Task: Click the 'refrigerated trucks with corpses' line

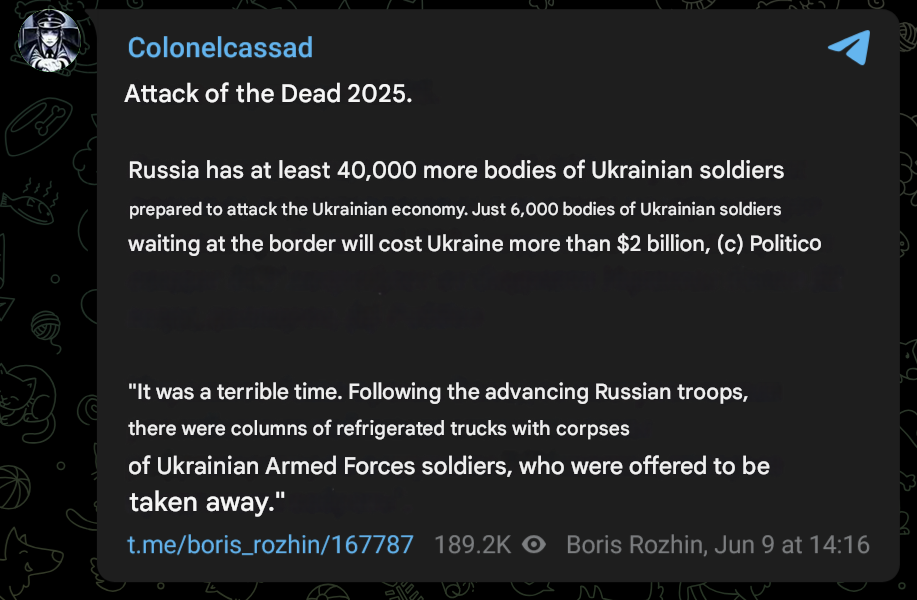Action: (379, 429)
